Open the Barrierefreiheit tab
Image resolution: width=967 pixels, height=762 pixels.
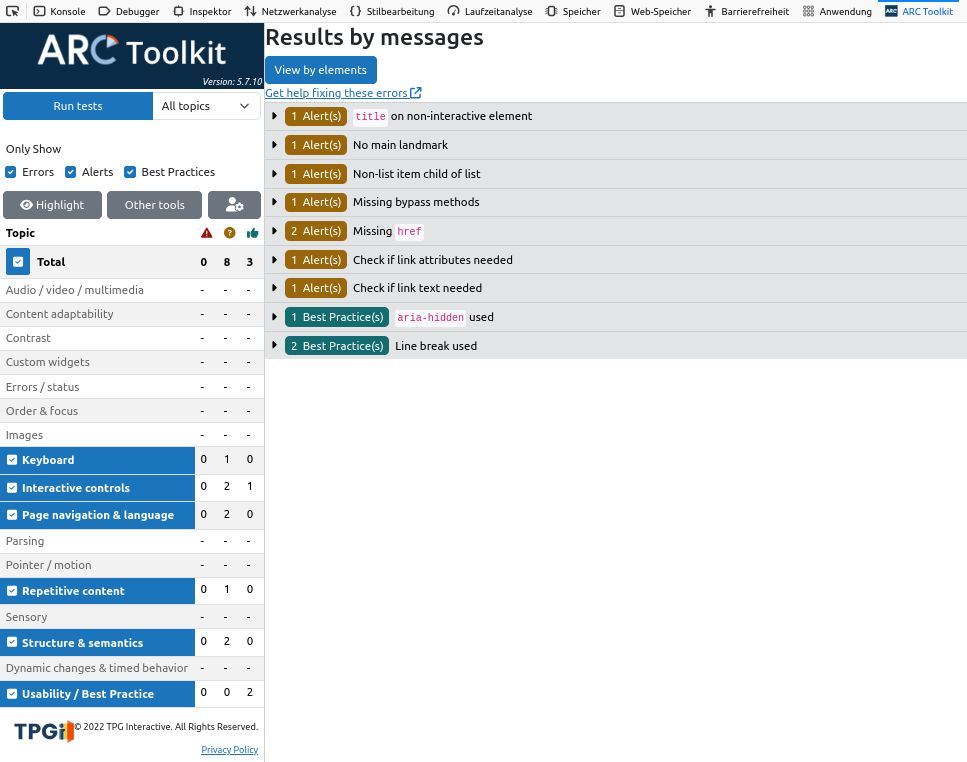[x=746, y=11]
